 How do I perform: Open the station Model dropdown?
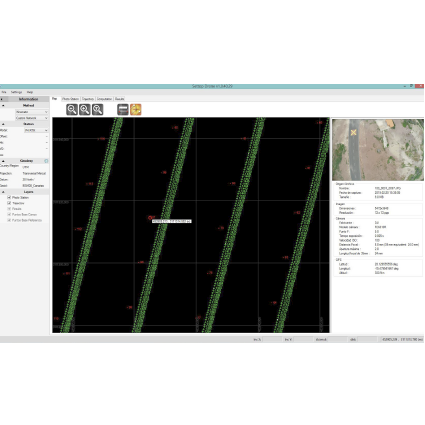pyautogui.click(x=36, y=130)
